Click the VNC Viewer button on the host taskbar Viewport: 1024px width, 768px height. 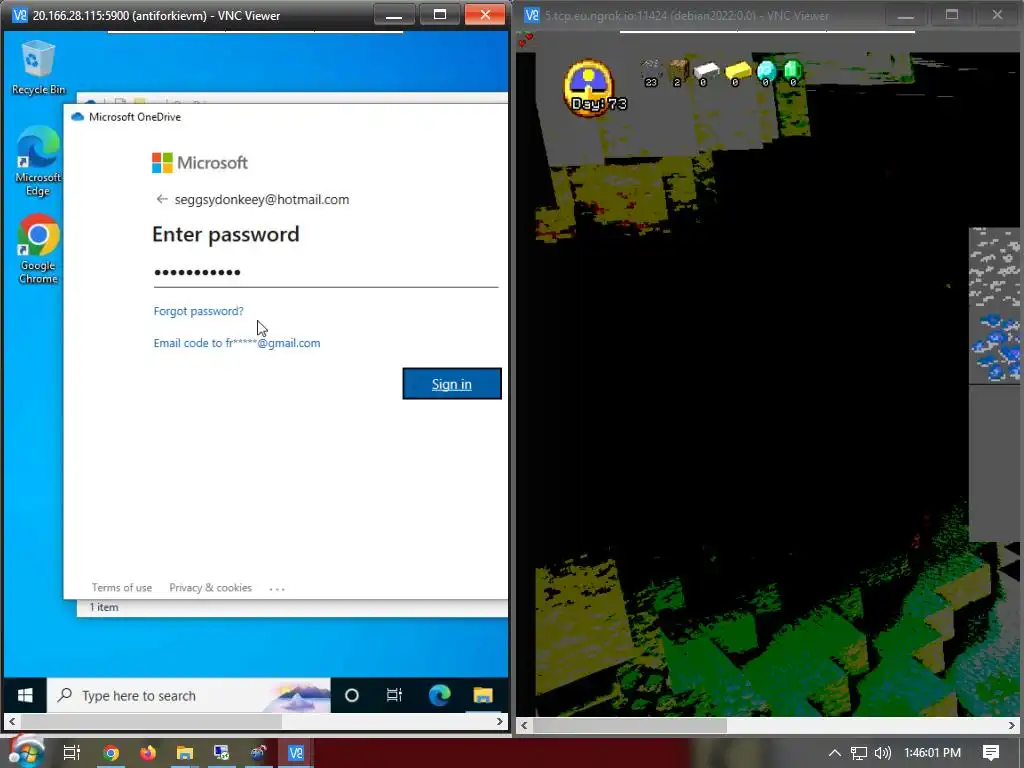(296, 753)
